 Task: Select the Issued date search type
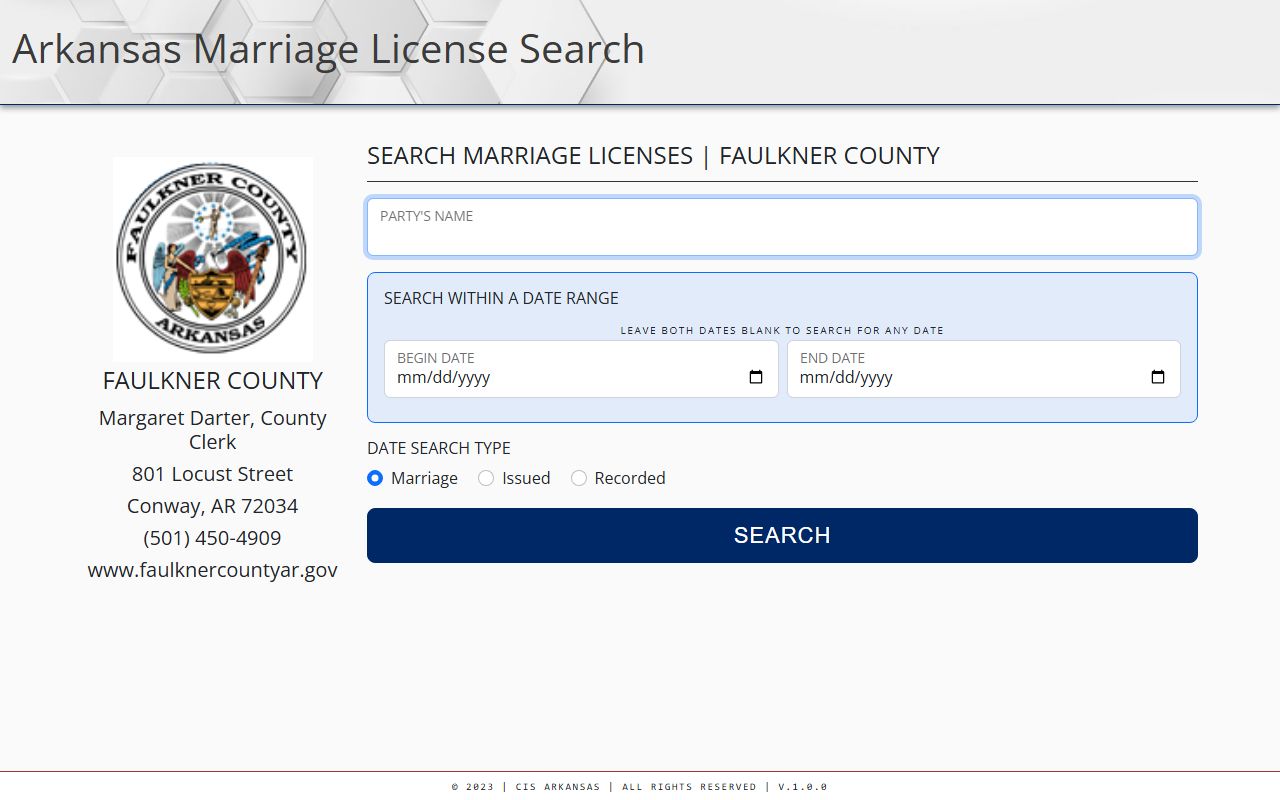(x=486, y=478)
